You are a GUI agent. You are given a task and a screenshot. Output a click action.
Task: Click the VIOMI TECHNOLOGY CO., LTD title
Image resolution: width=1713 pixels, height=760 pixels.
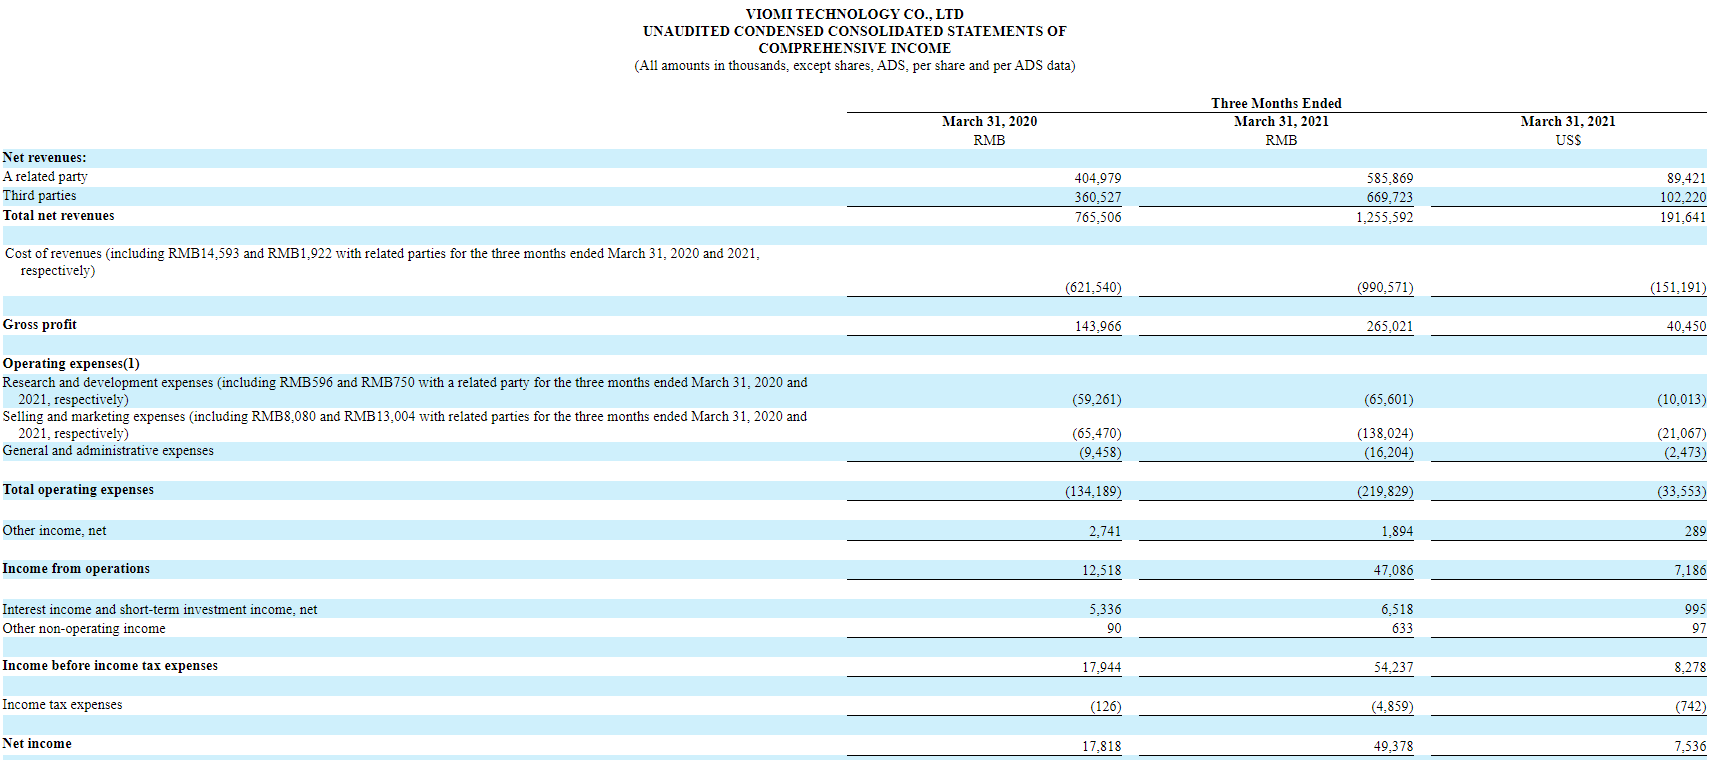coord(854,14)
